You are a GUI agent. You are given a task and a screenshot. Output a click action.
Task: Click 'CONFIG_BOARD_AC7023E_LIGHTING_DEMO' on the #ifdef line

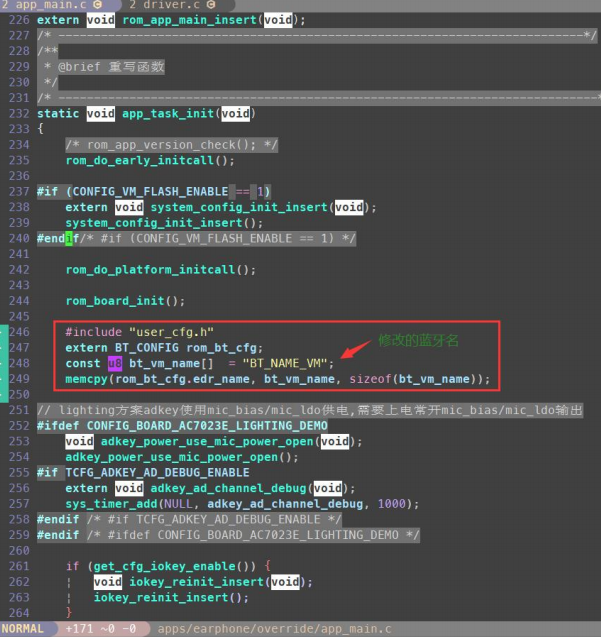coord(207,426)
